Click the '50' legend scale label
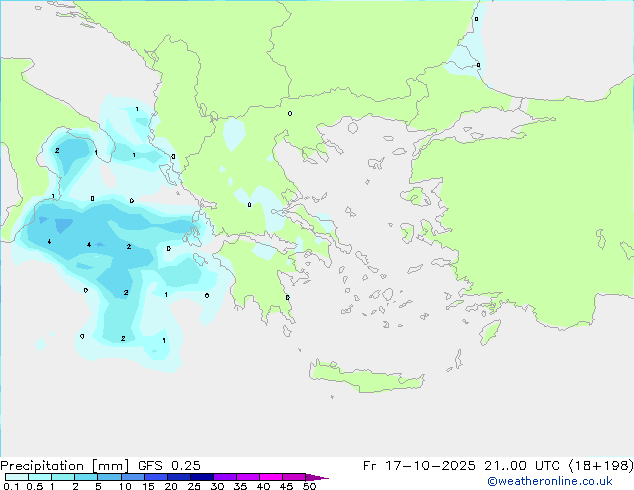The height and width of the screenshot is (490, 634). coord(310,486)
